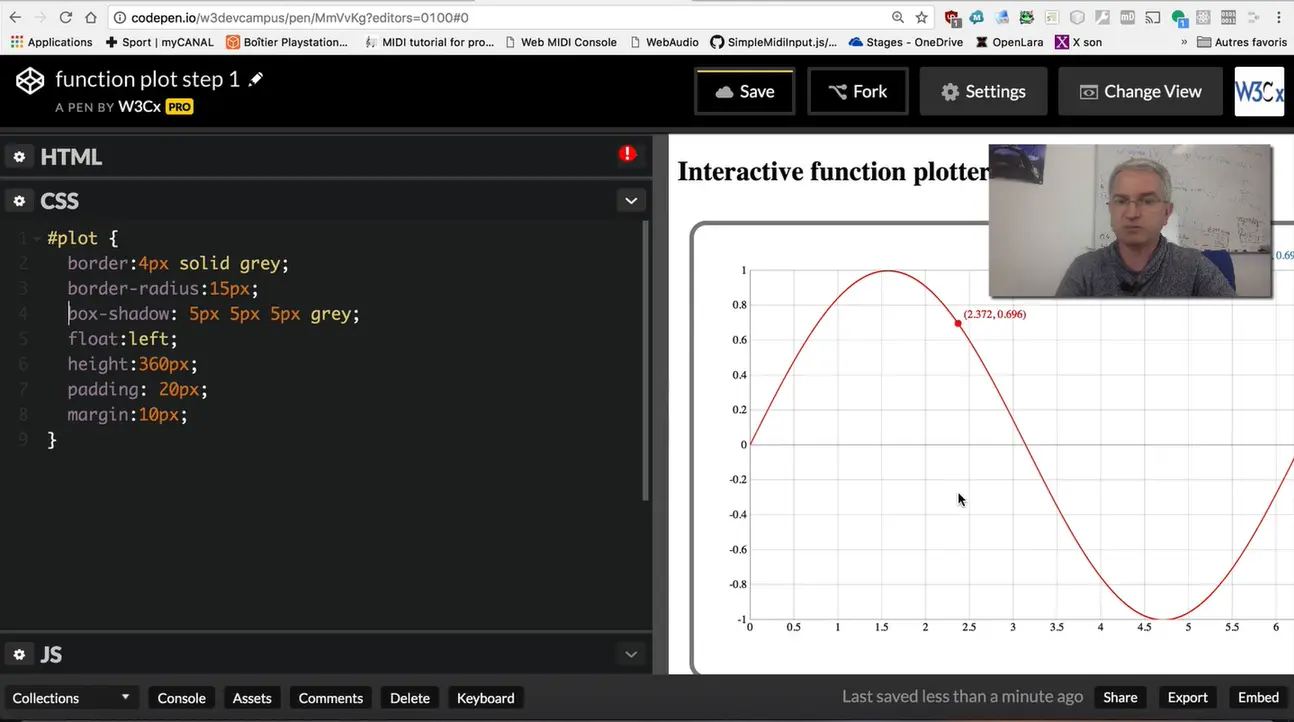Viewport: 1294px width, 722px height.
Task: Open the React devtools extension icon
Action: (x=1203, y=17)
